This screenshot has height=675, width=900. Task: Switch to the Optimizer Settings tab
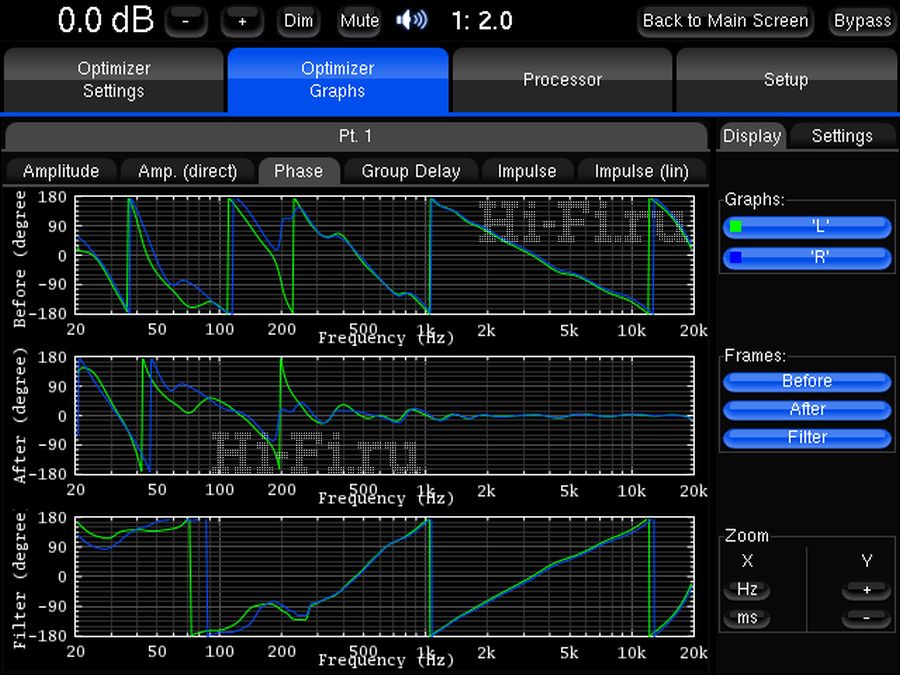114,80
